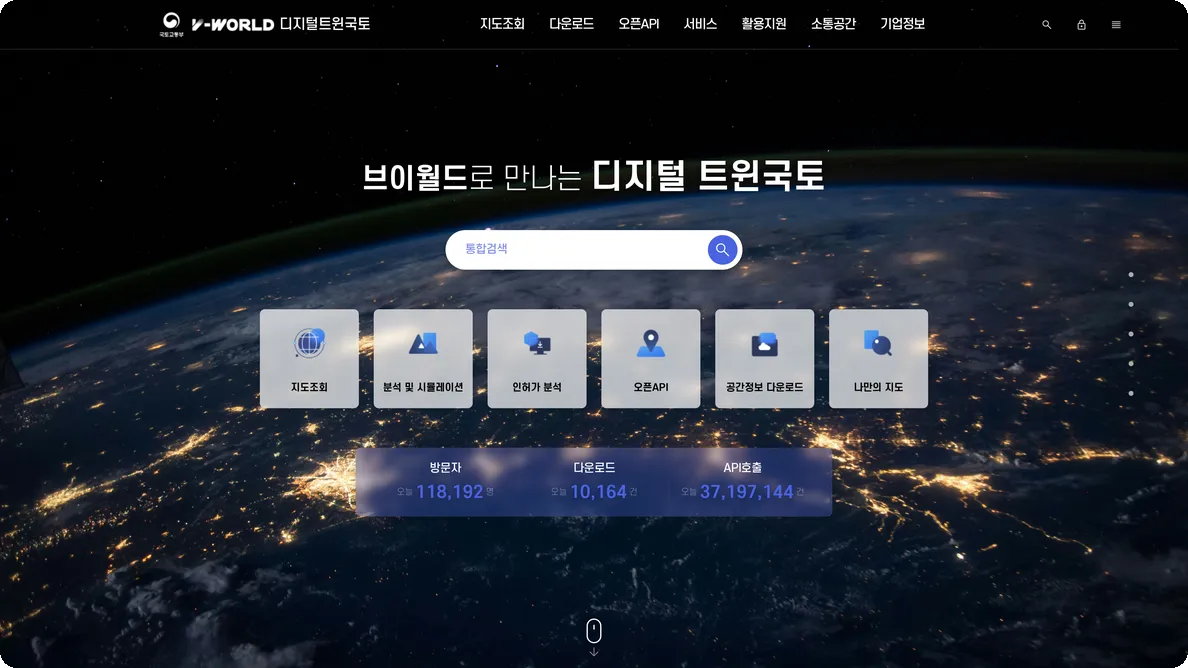
Task: Open the 기업정보 menu
Action: (x=902, y=24)
